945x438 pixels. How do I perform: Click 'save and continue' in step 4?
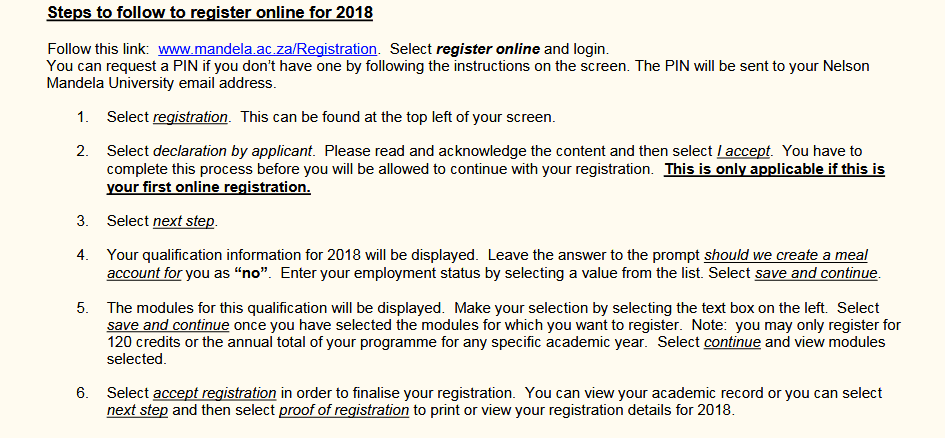point(815,273)
